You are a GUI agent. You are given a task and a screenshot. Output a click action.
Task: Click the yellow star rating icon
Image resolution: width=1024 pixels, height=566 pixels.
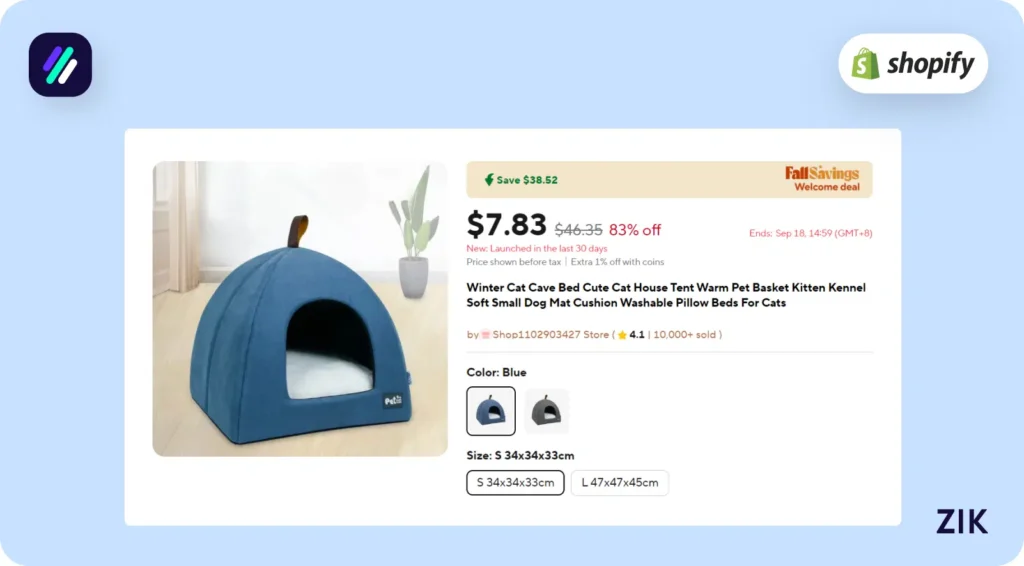(622, 335)
